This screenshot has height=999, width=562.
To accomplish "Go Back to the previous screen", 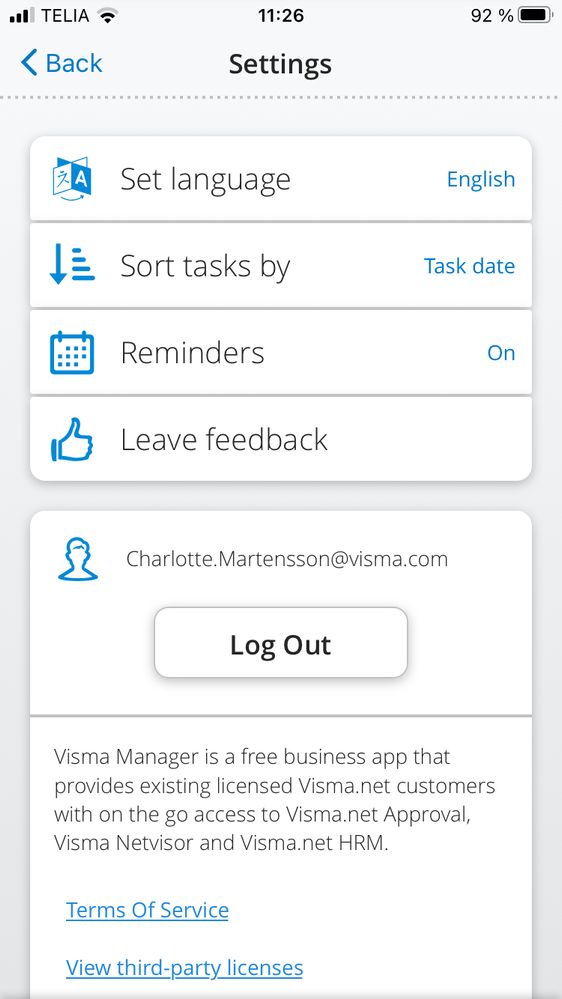I will (x=61, y=63).
